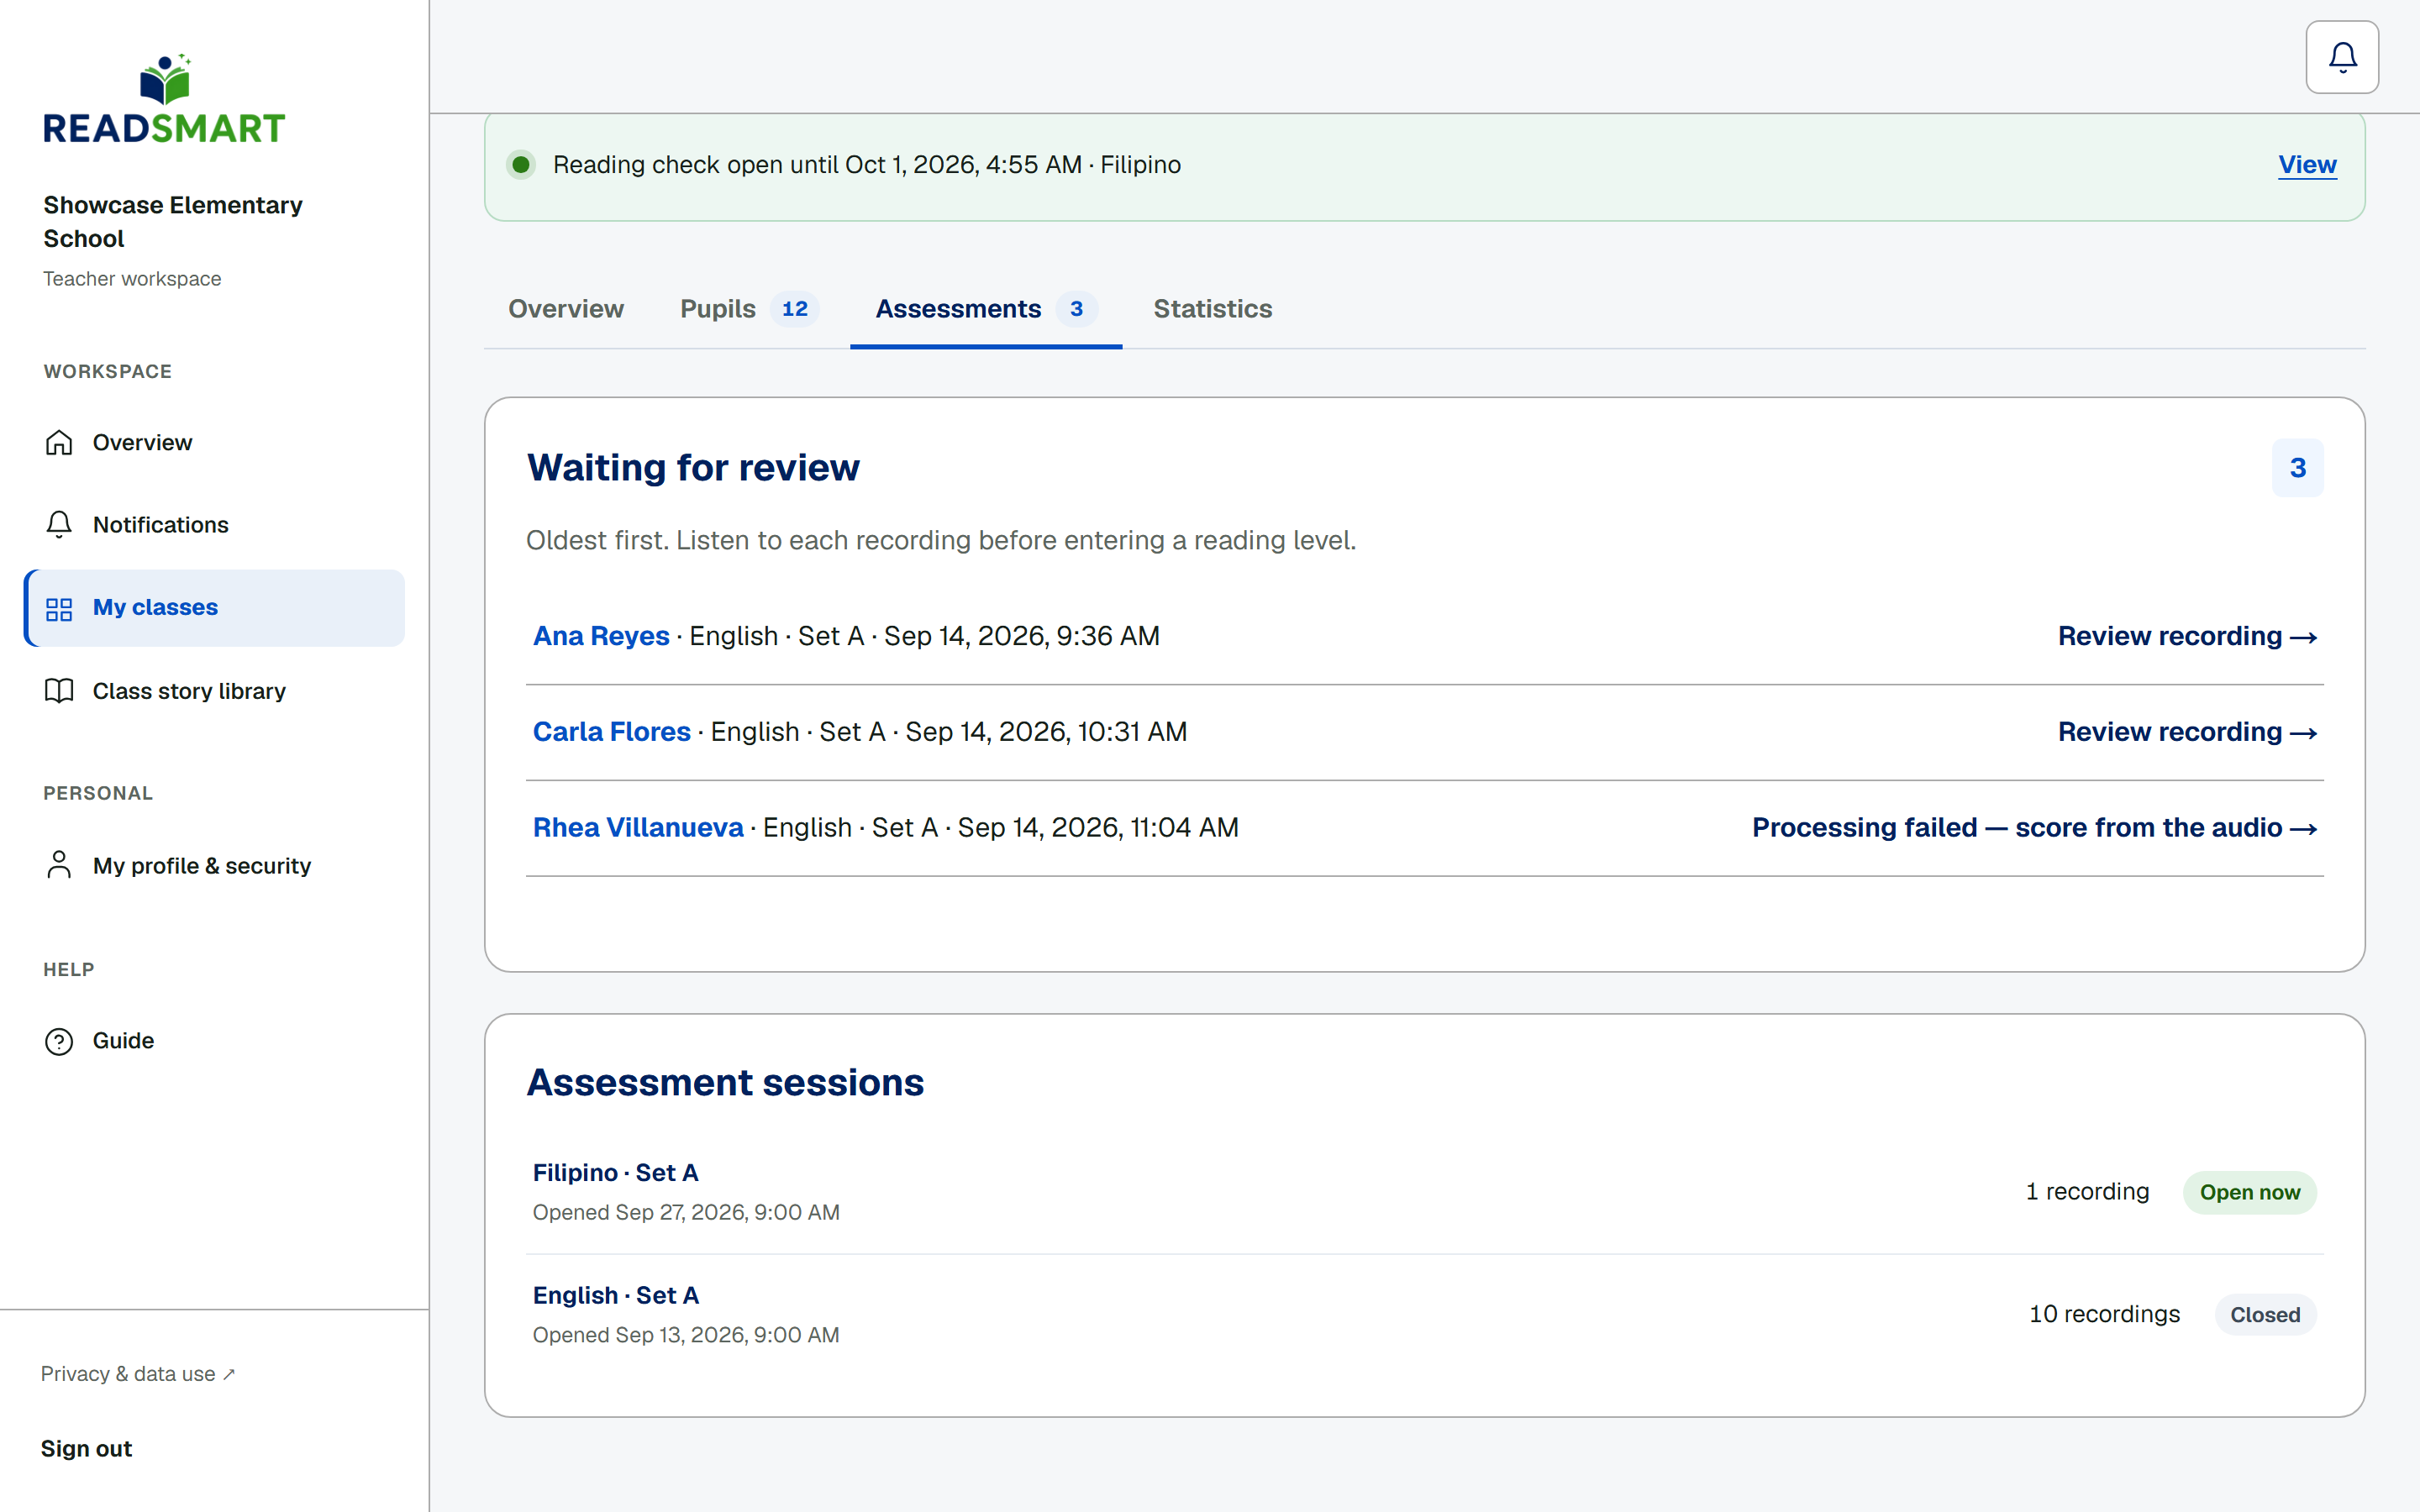Click the grid icon beside My classes
The width and height of the screenshot is (2420, 1512).
[59, 608]
